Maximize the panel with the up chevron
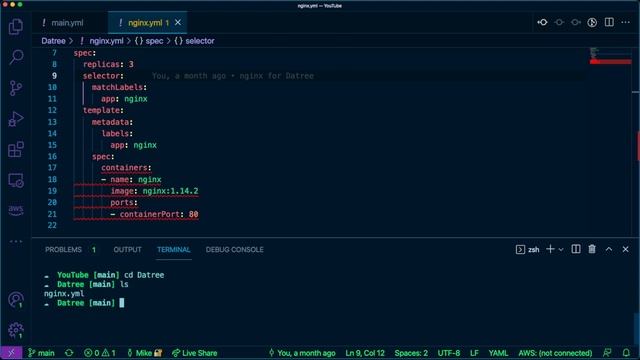640x360 pixels. point(609,249)
